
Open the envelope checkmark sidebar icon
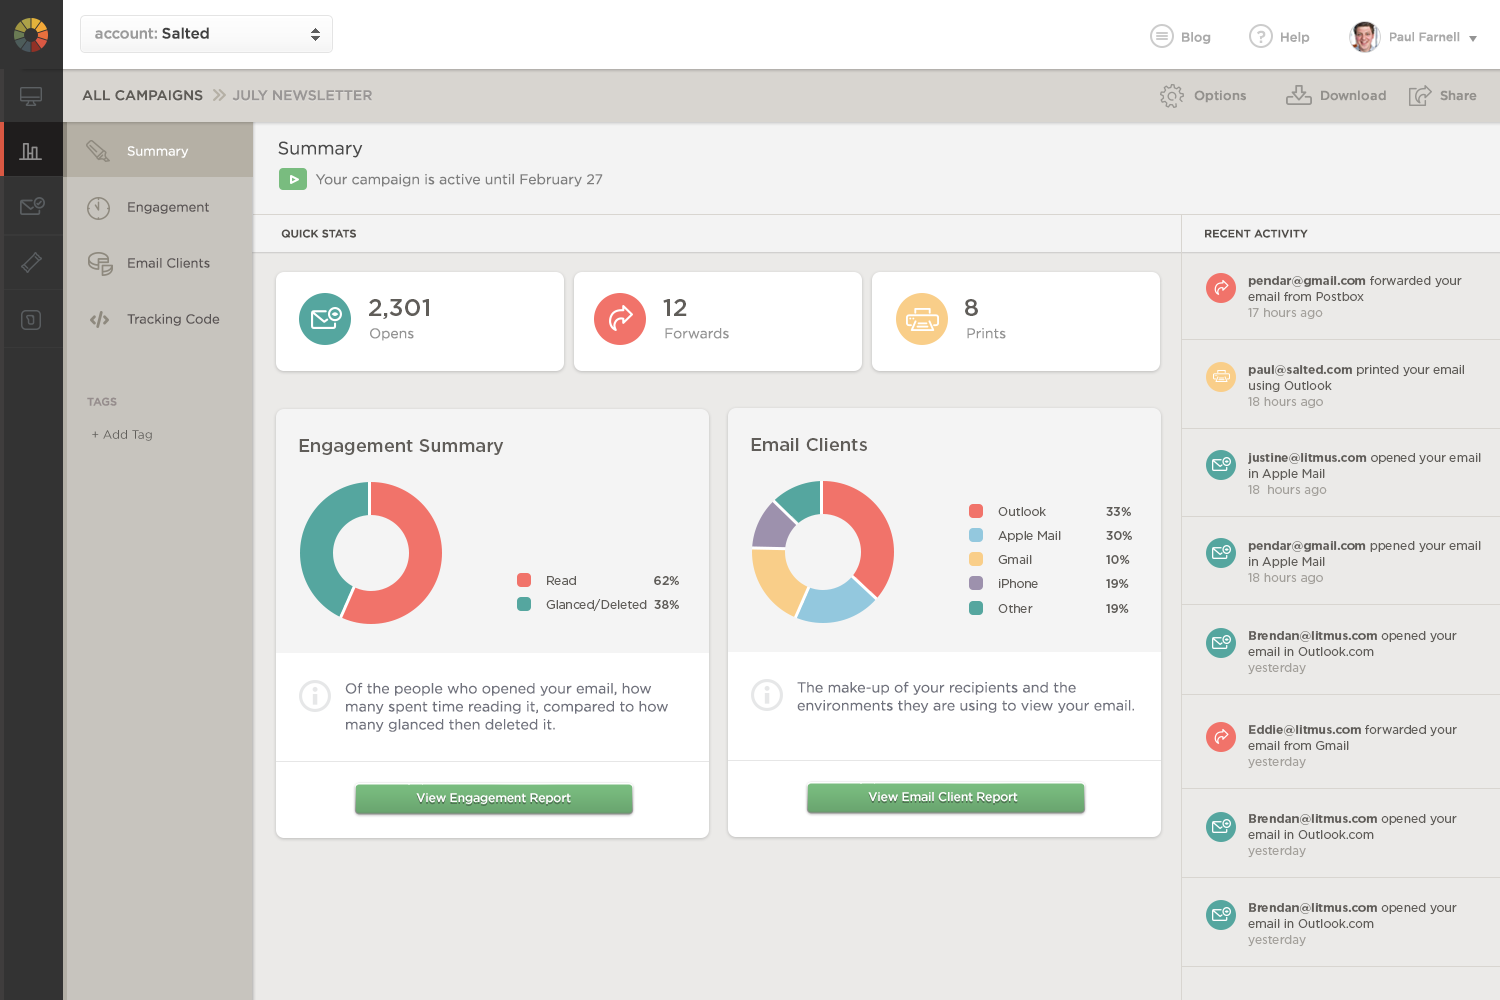pos(31,206)
